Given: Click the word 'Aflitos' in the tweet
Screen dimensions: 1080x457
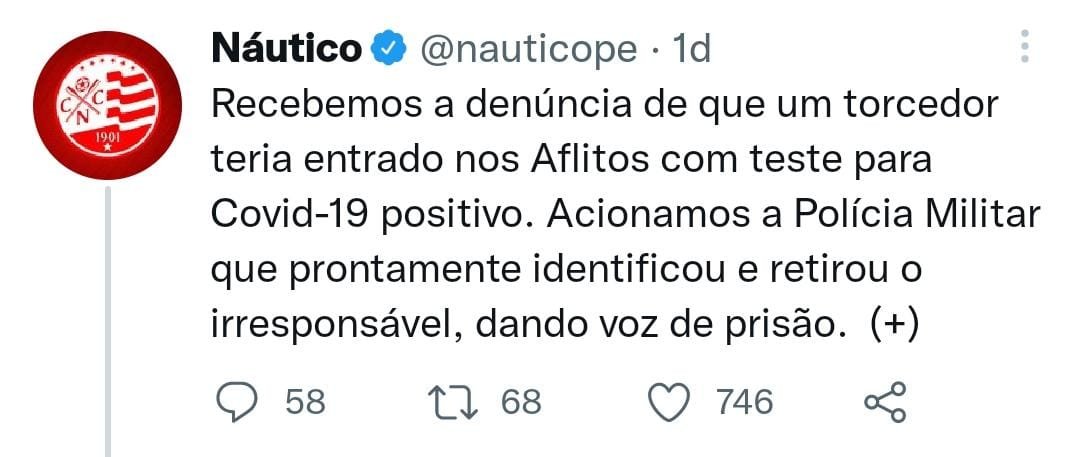Looking at the screenshot, I should [x=590, y=160].
